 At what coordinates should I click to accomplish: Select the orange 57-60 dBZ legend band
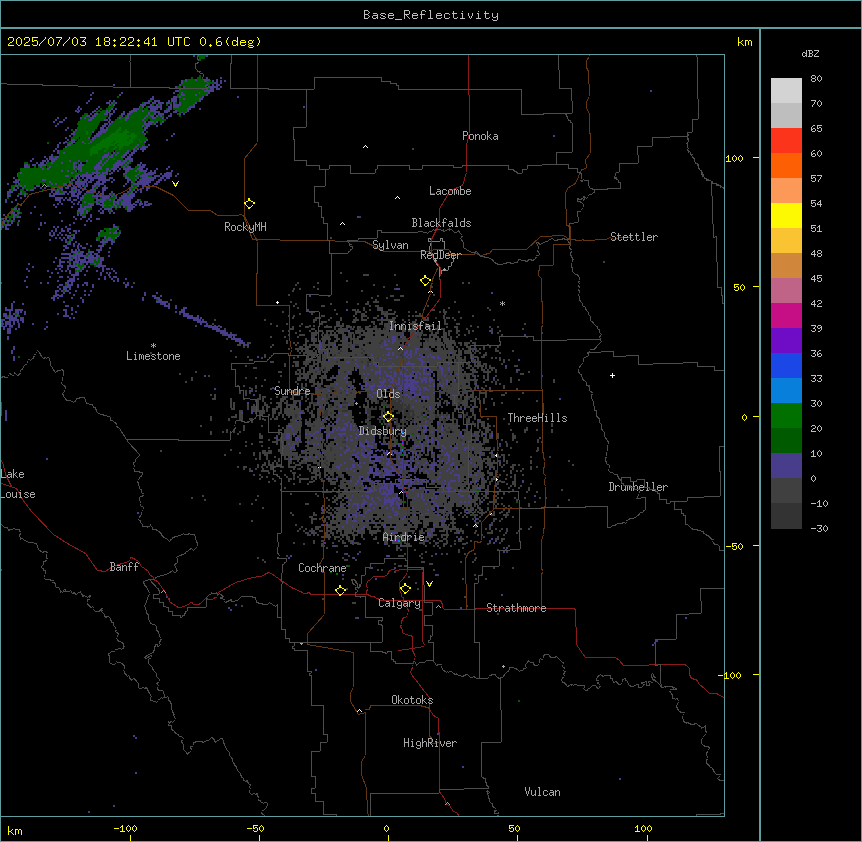(786, 165)
